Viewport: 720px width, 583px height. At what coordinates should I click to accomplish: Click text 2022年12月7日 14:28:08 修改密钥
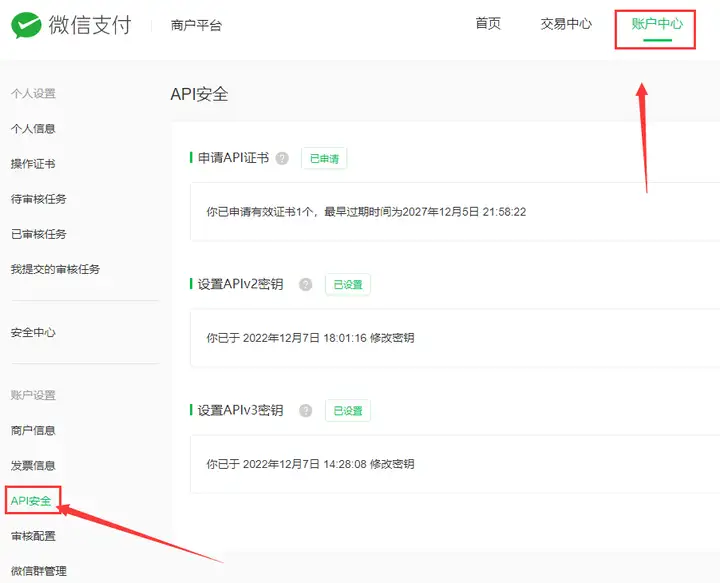click(x=328, y=464)
